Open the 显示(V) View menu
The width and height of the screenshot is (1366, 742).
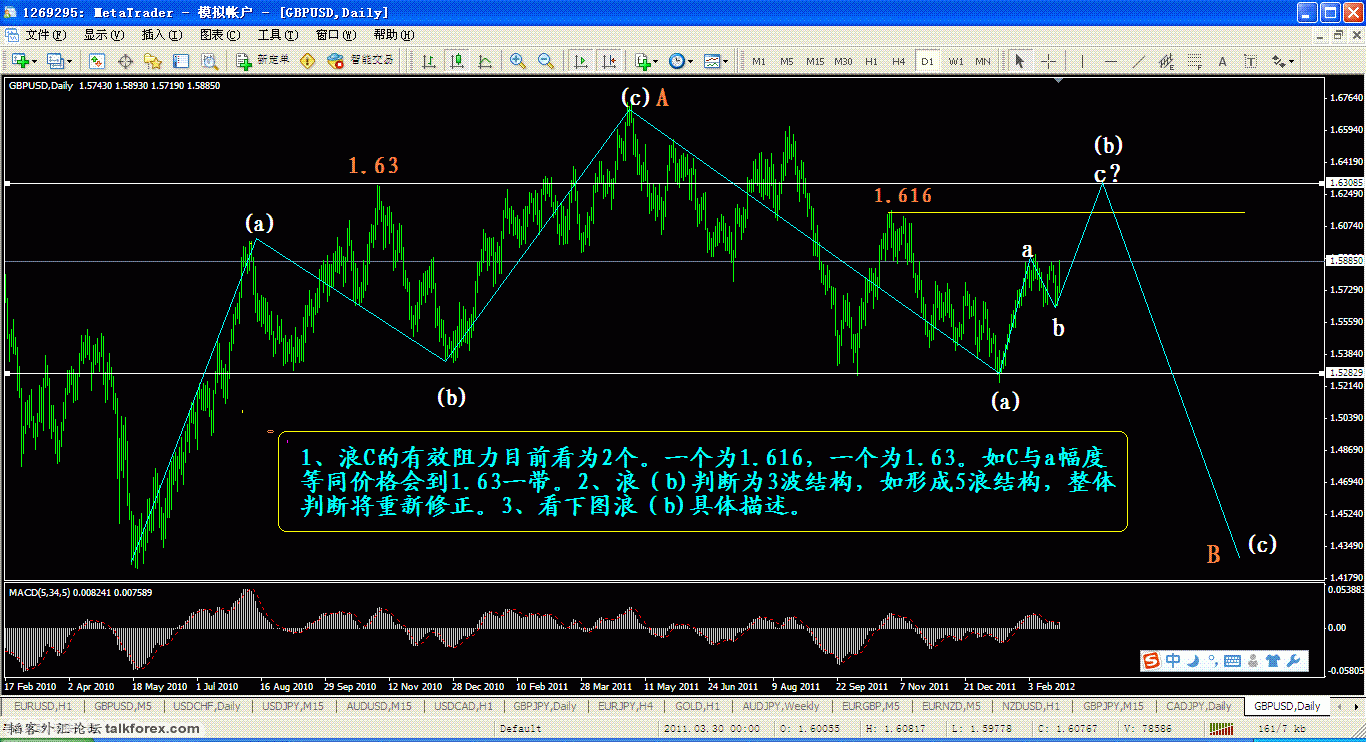click(x=104, y=34)
